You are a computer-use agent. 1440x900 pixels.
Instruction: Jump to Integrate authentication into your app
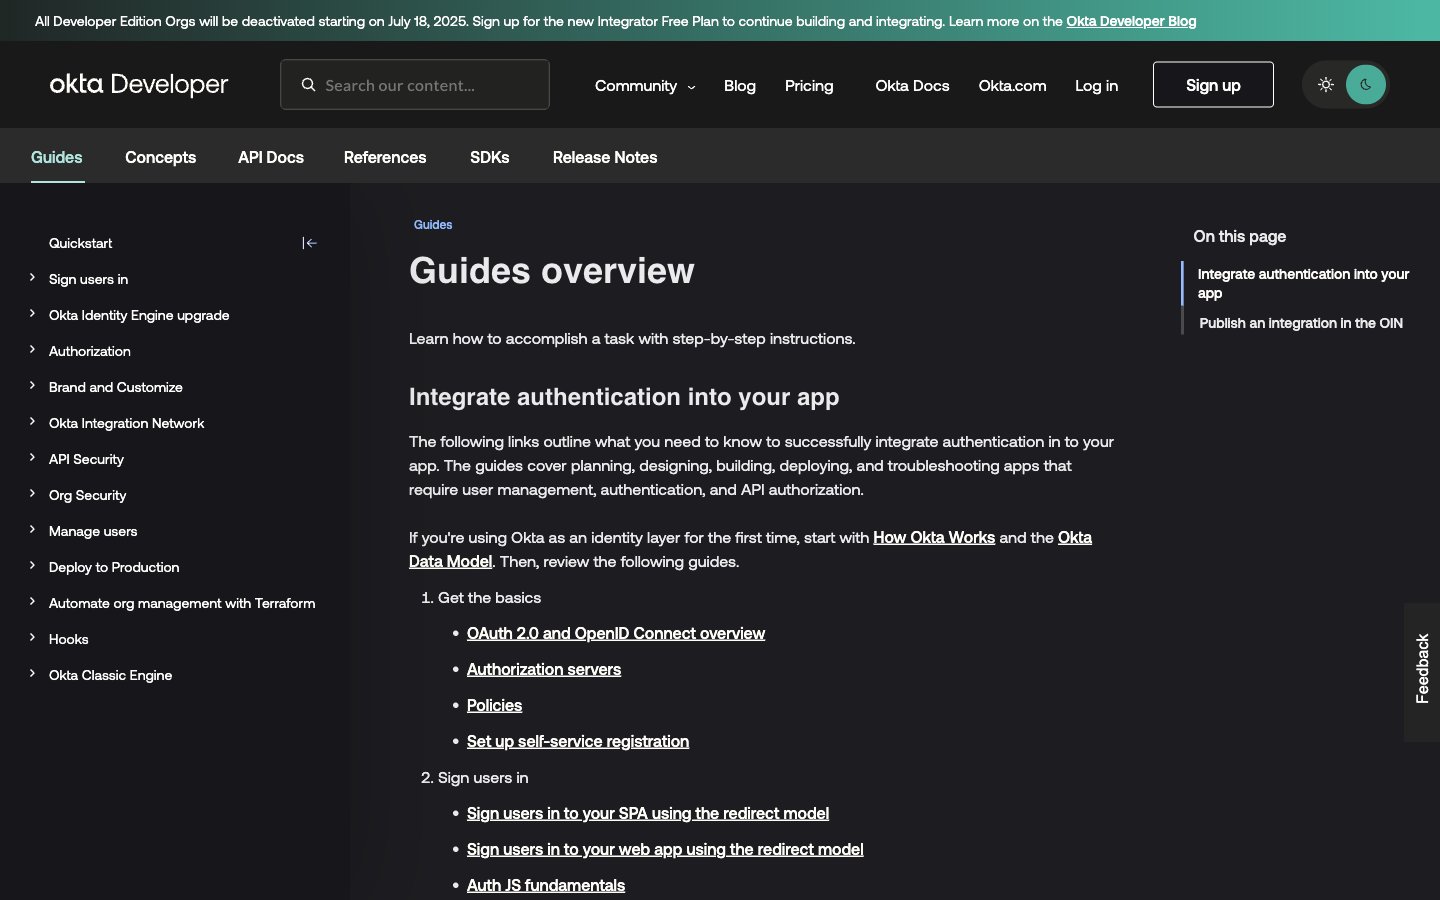pos(1304,283)
